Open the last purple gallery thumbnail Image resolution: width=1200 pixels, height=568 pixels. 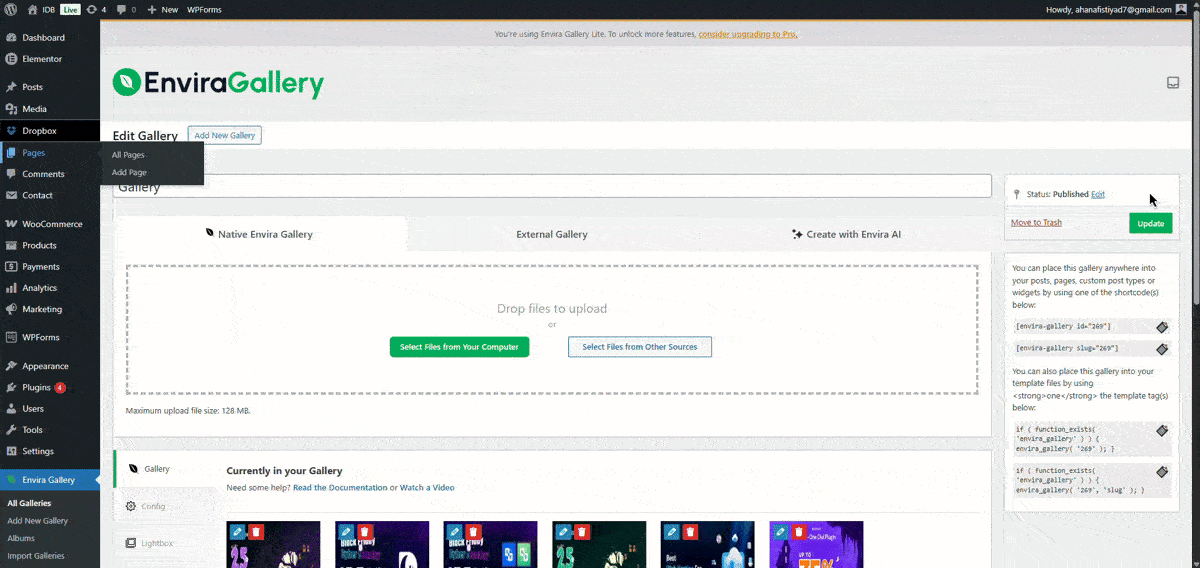[x=816, y=544]
